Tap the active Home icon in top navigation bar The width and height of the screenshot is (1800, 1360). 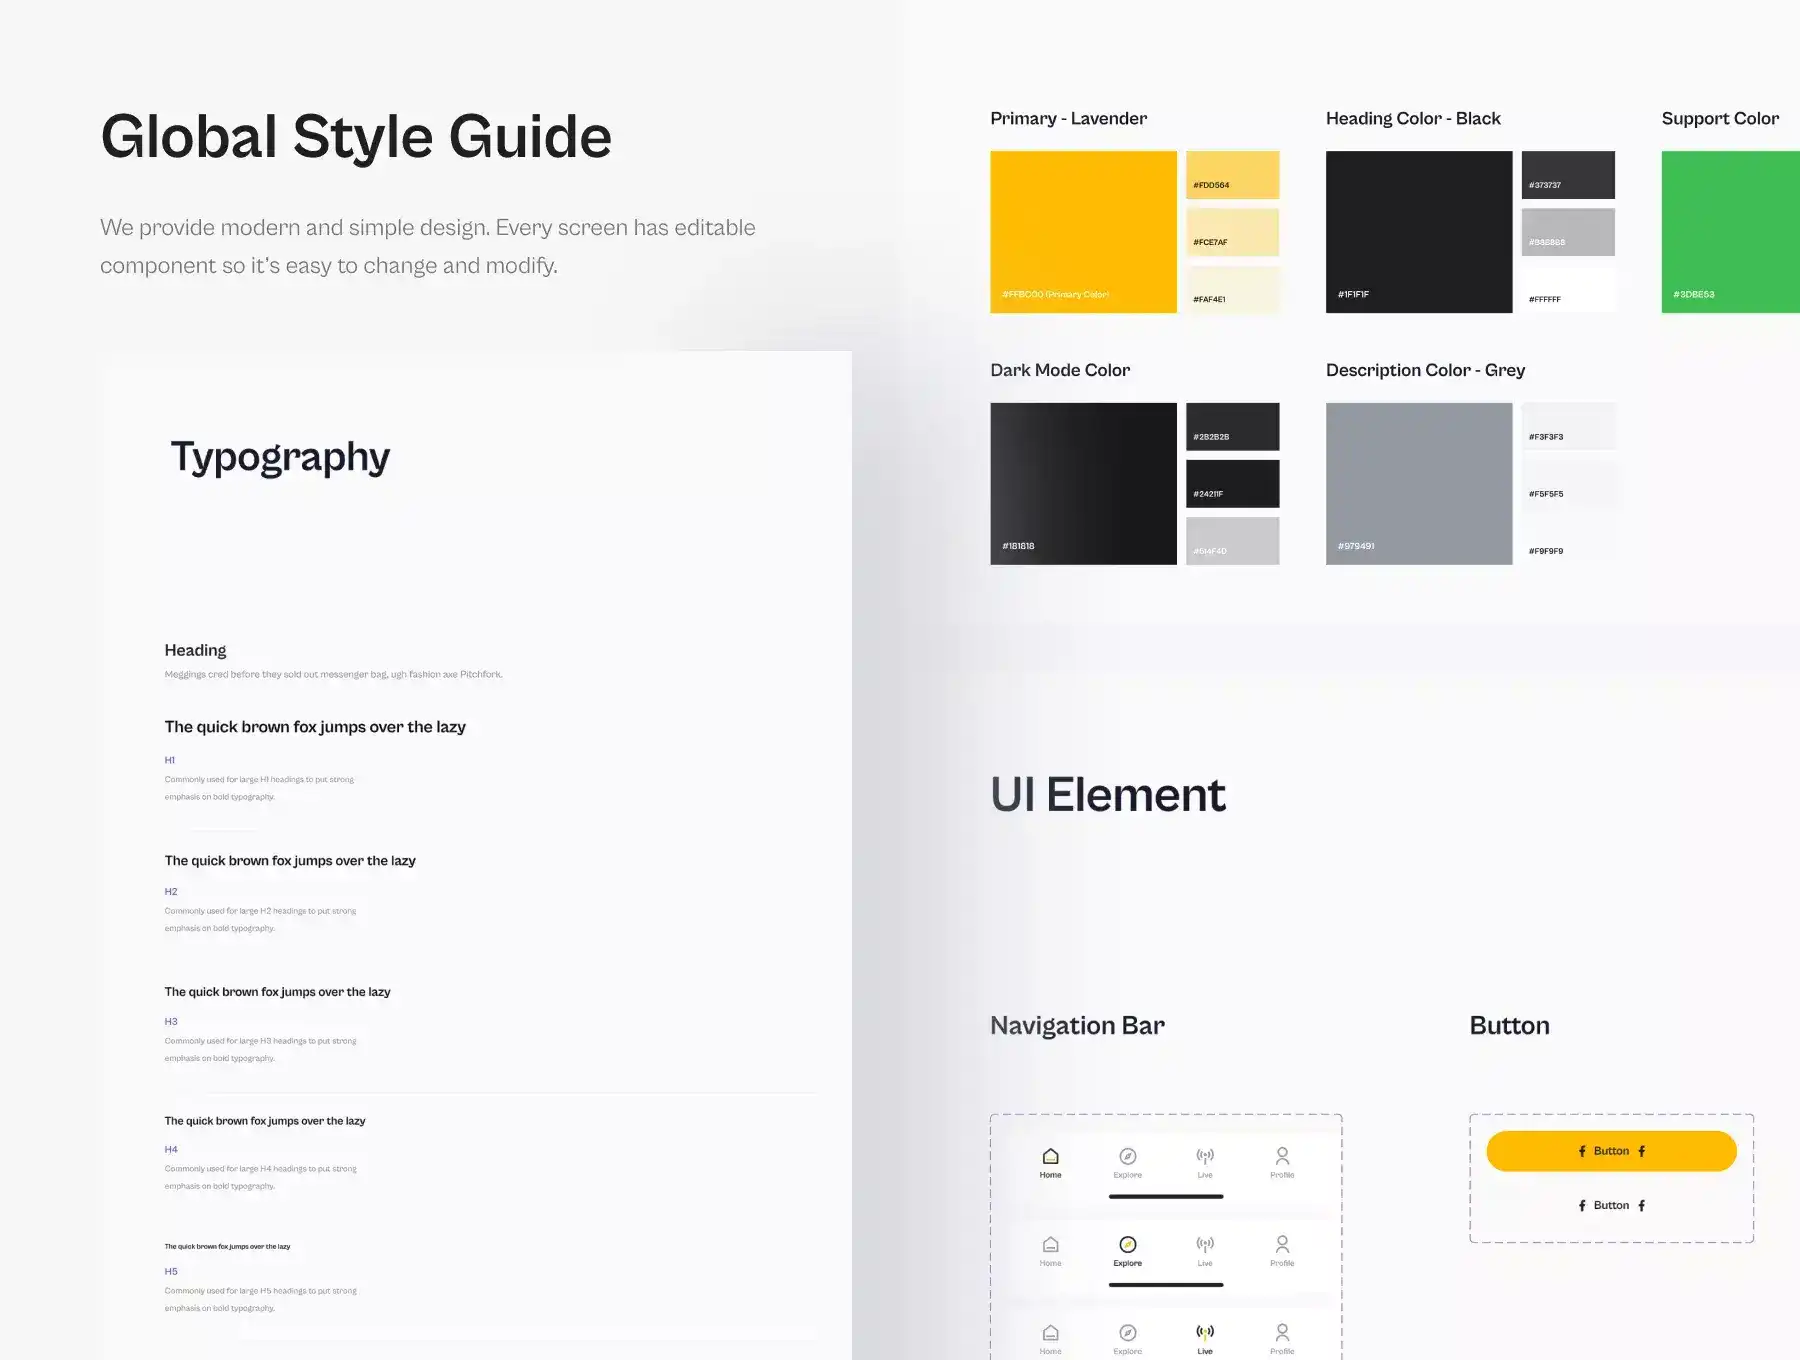(1050, 1157)
